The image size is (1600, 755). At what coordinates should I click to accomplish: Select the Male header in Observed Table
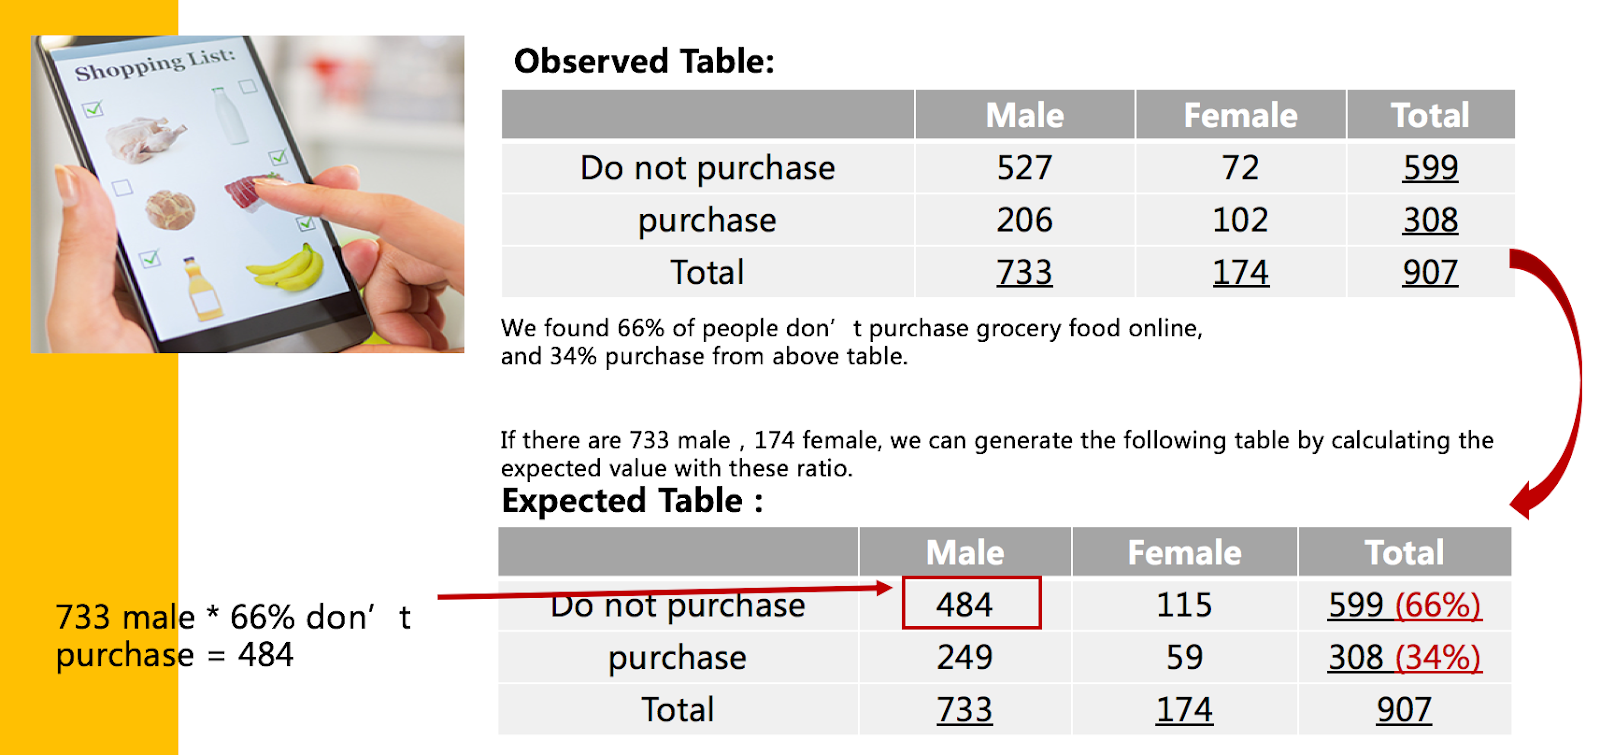coord(1025,115)
